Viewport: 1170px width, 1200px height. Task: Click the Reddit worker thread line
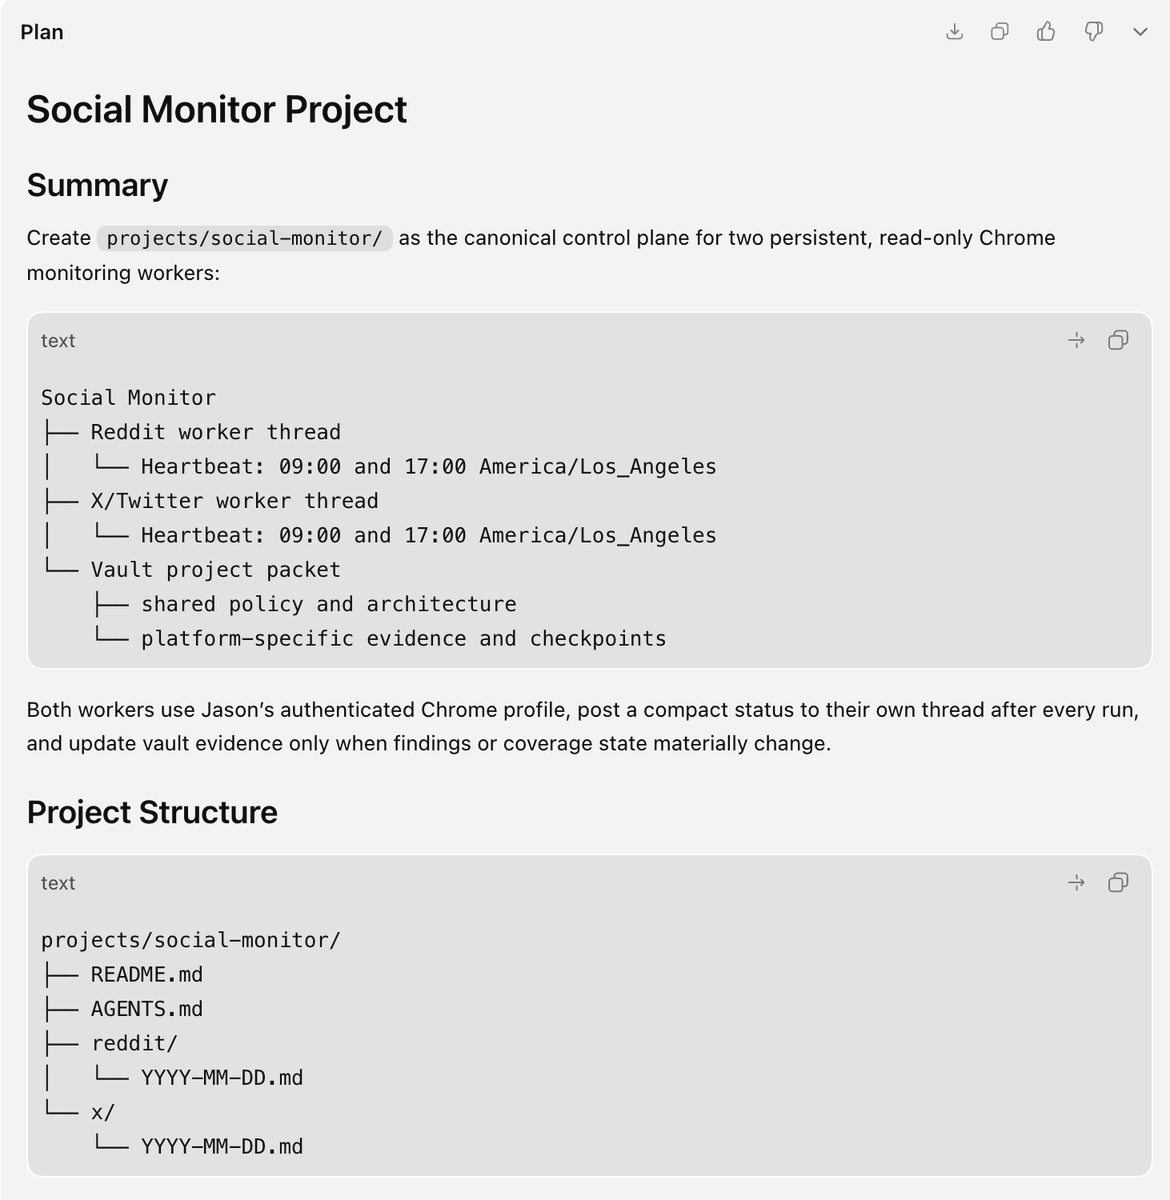point(216,432)
